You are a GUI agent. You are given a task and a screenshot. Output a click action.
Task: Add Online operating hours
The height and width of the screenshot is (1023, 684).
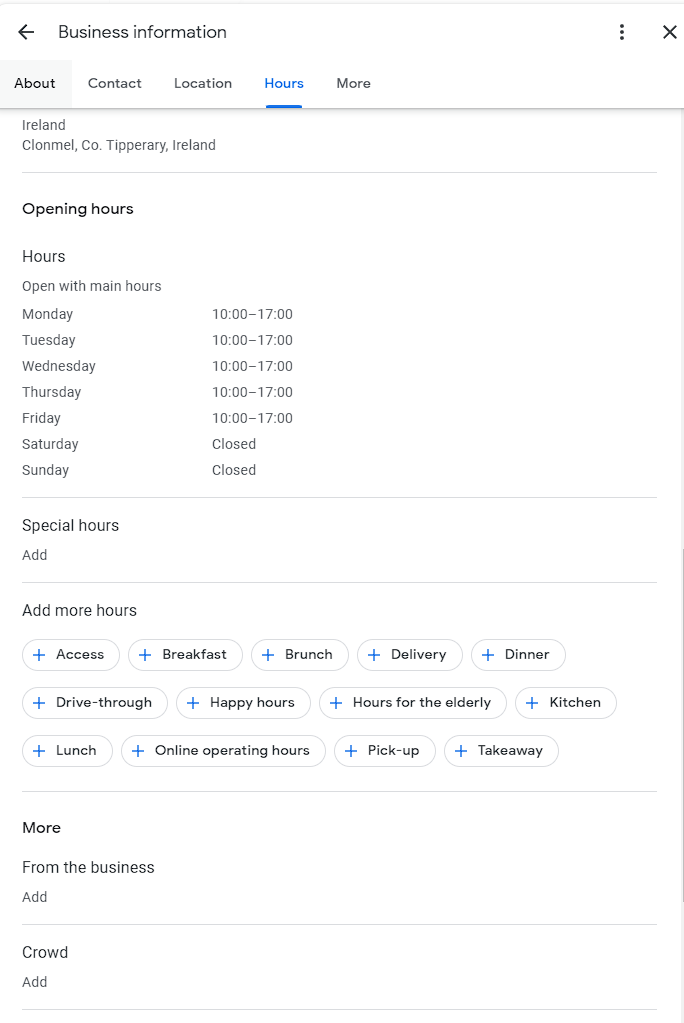tap(223, 751)
